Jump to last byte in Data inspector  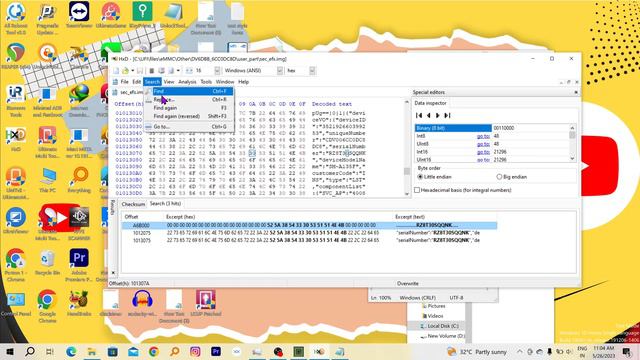[x=447, y=116]
